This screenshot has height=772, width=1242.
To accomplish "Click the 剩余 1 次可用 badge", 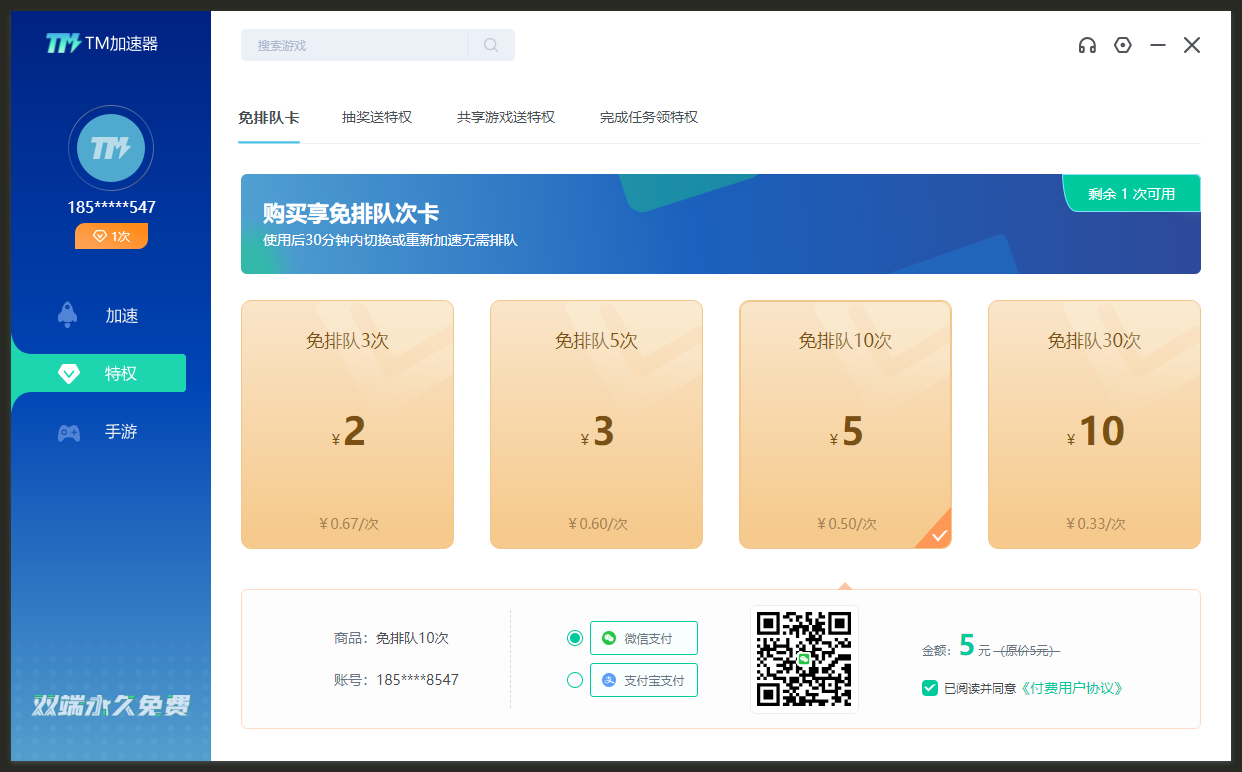I will 1132,193.
